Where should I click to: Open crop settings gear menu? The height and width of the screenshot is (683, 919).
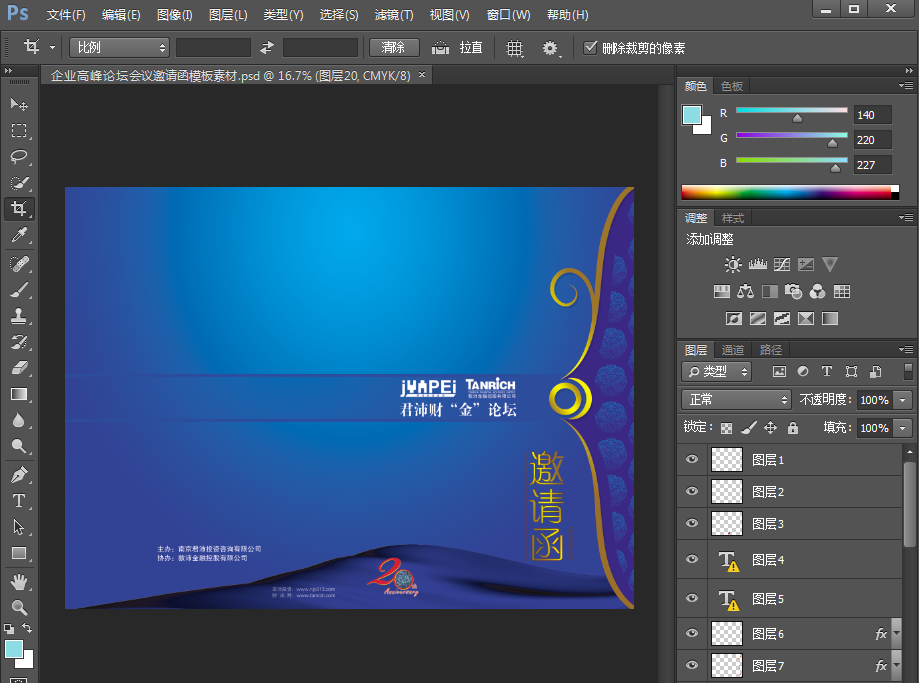click(x=551, y=47)
